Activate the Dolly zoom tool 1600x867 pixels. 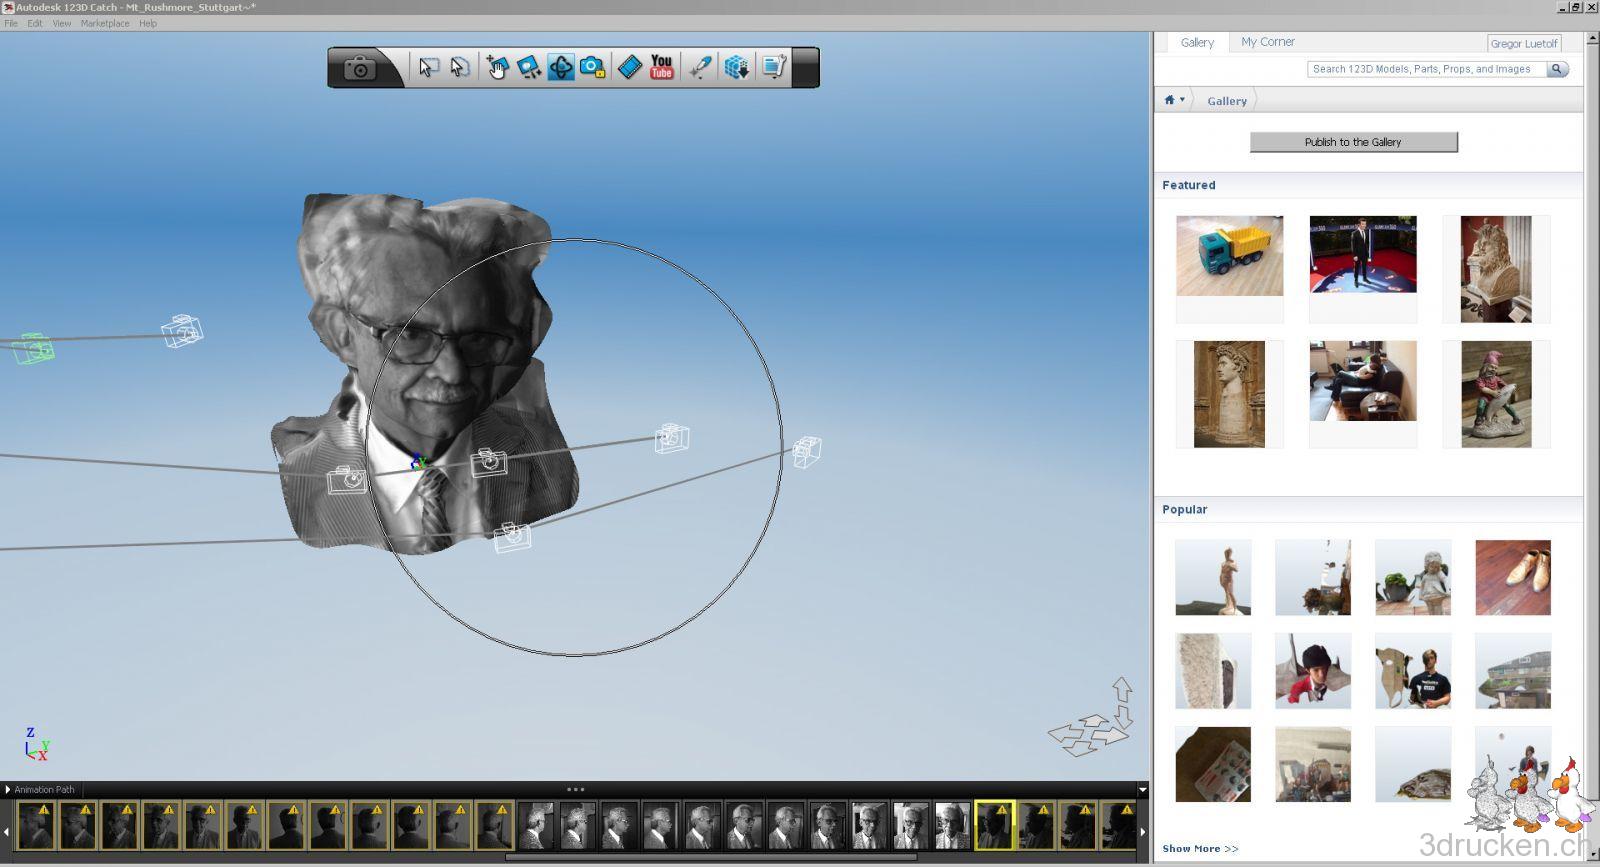pyautogui.click(x=528, y=67)
